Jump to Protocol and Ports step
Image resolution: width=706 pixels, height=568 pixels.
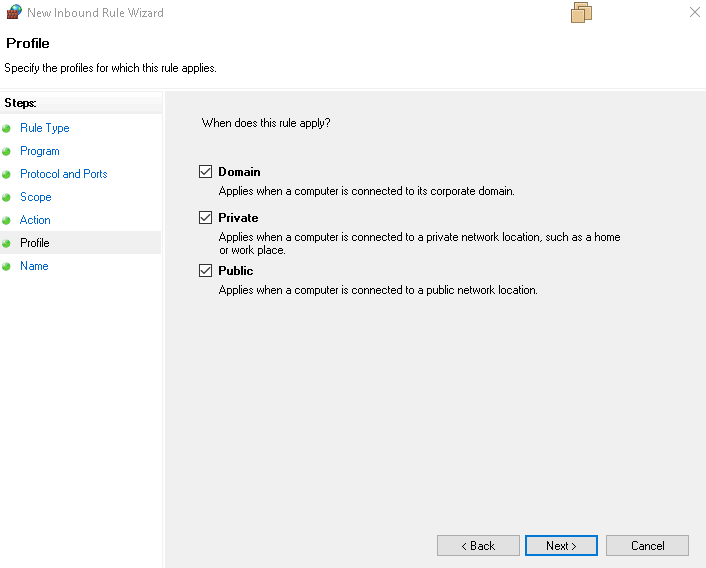click(64, 174)
